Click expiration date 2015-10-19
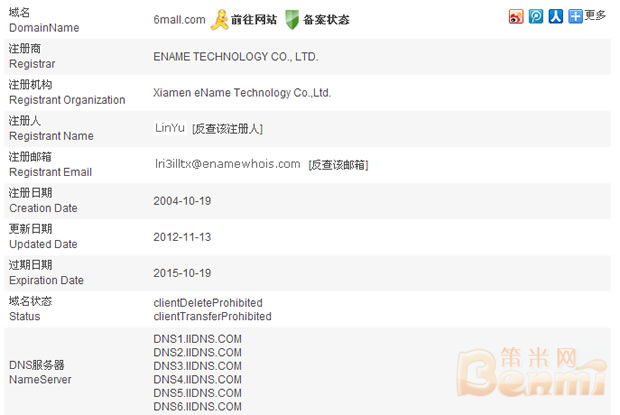This screenshot has width=620, height=415. click(182, 273)
